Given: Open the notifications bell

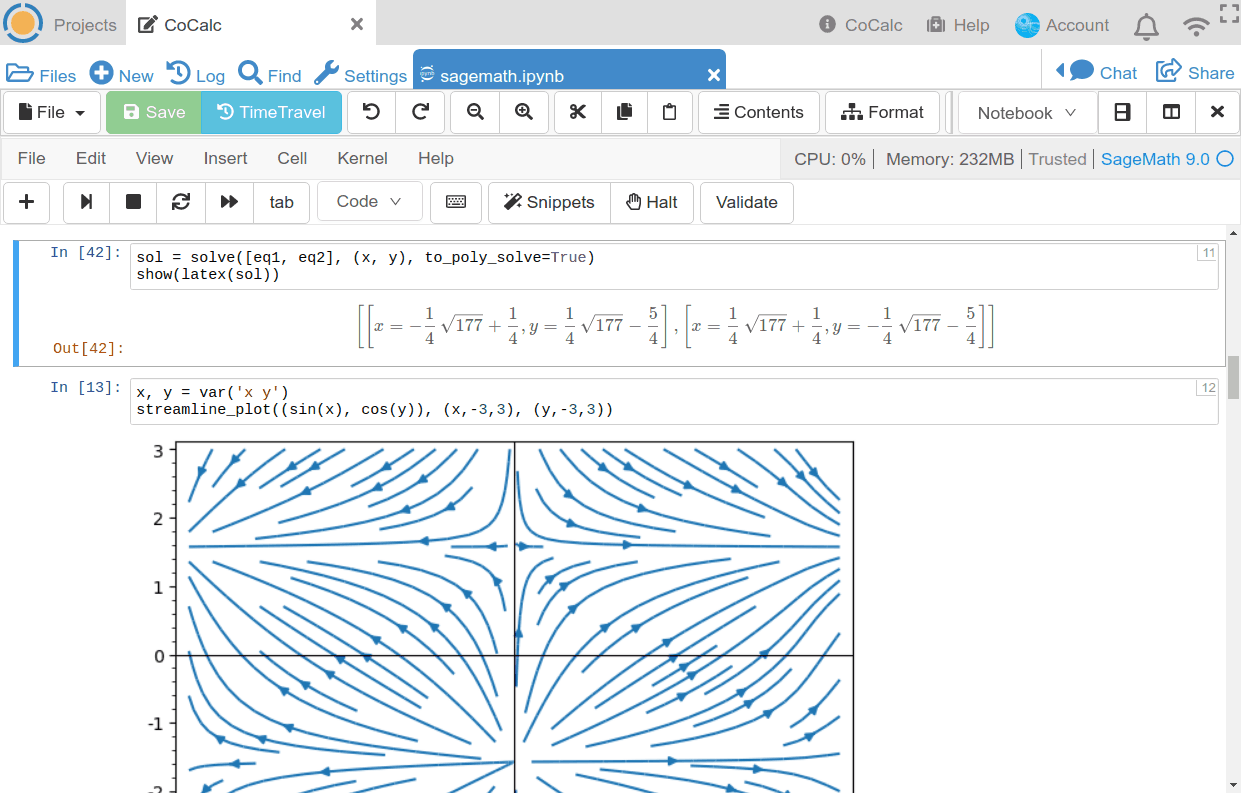Looking at the screenshot, I should (1146, 25).
